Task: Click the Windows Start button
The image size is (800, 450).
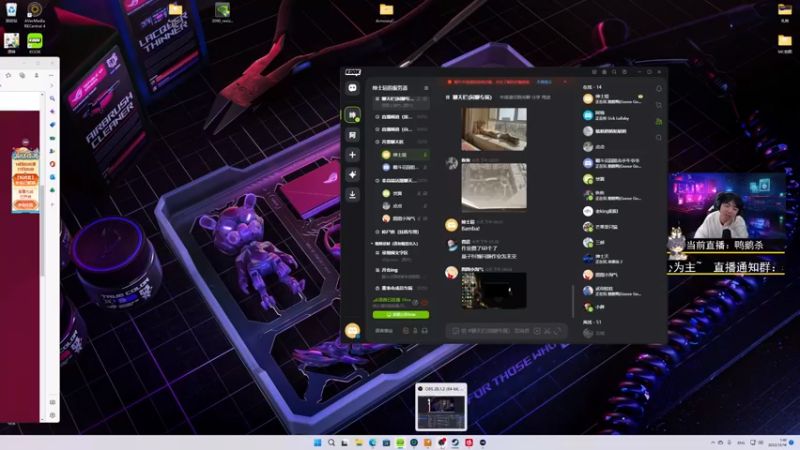Action: point(317,442)
